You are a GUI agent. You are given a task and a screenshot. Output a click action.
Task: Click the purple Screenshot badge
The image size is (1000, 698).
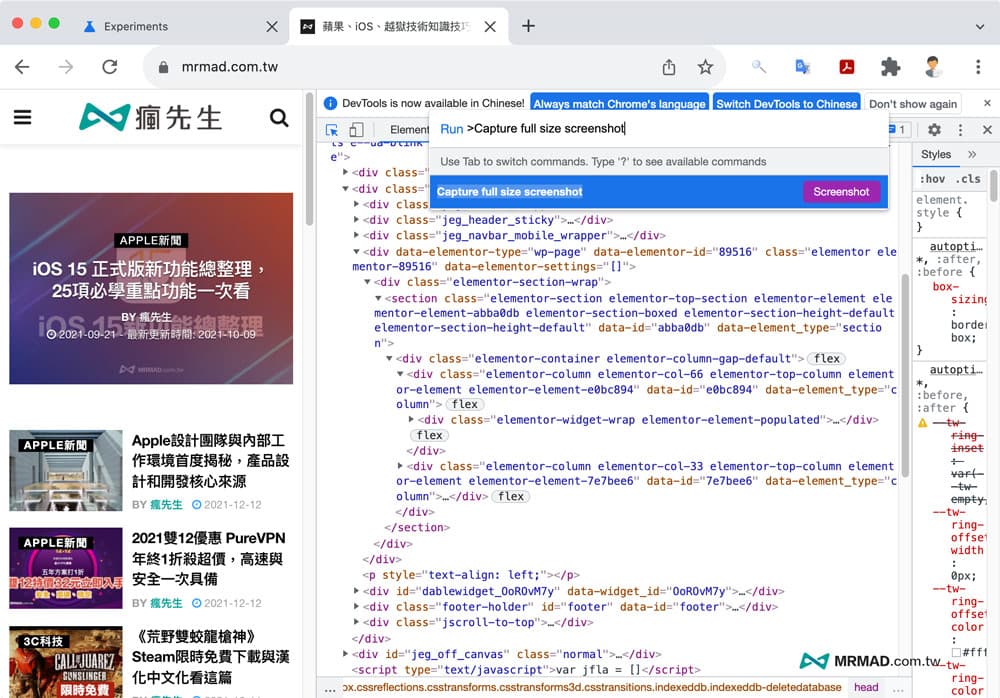[841, 192]
